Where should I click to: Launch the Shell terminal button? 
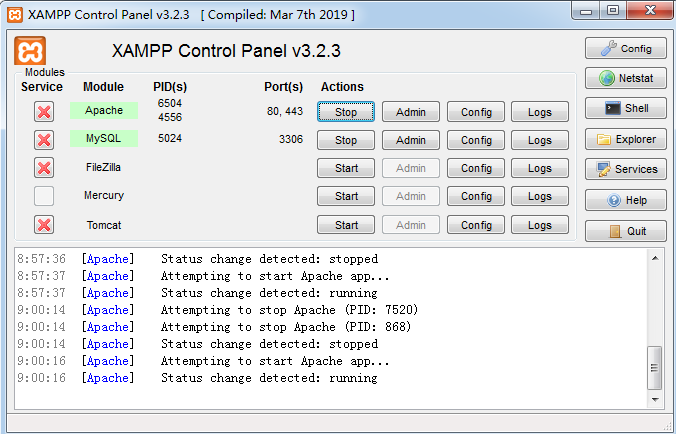pyautogui.click(x=626, y=108)
